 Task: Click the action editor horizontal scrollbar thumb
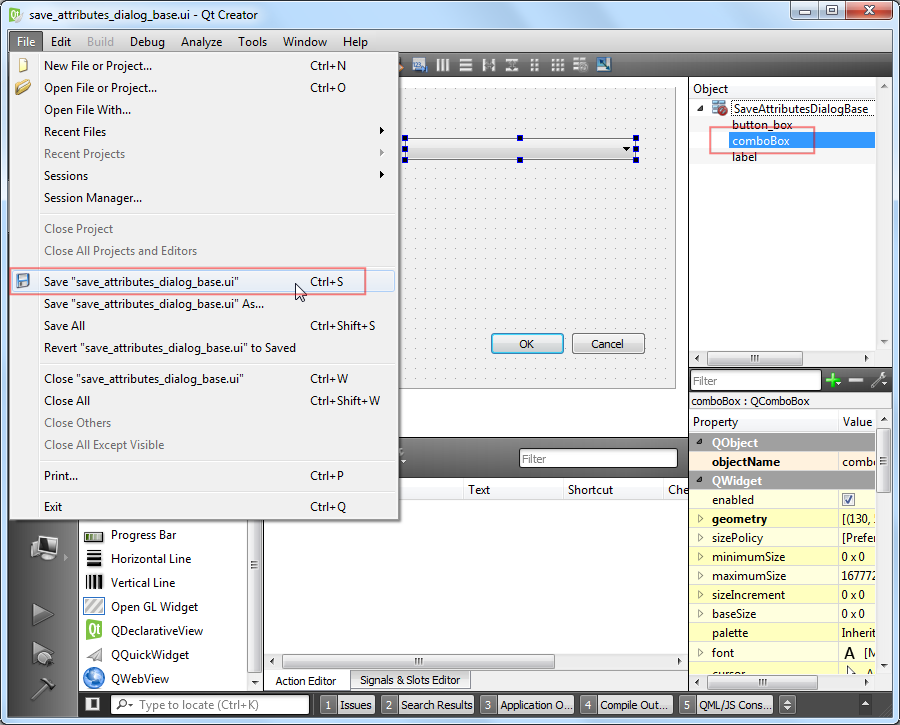click(418, 661)
